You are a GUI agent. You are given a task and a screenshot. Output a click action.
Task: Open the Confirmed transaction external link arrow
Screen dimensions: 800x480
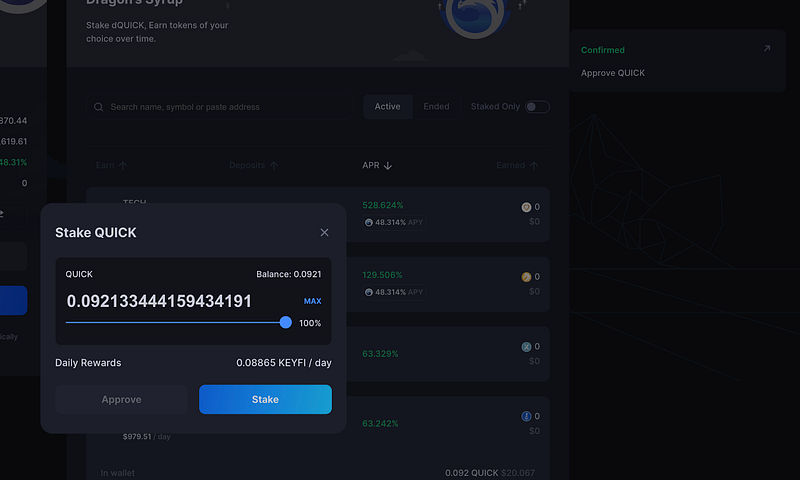(767, 48)
